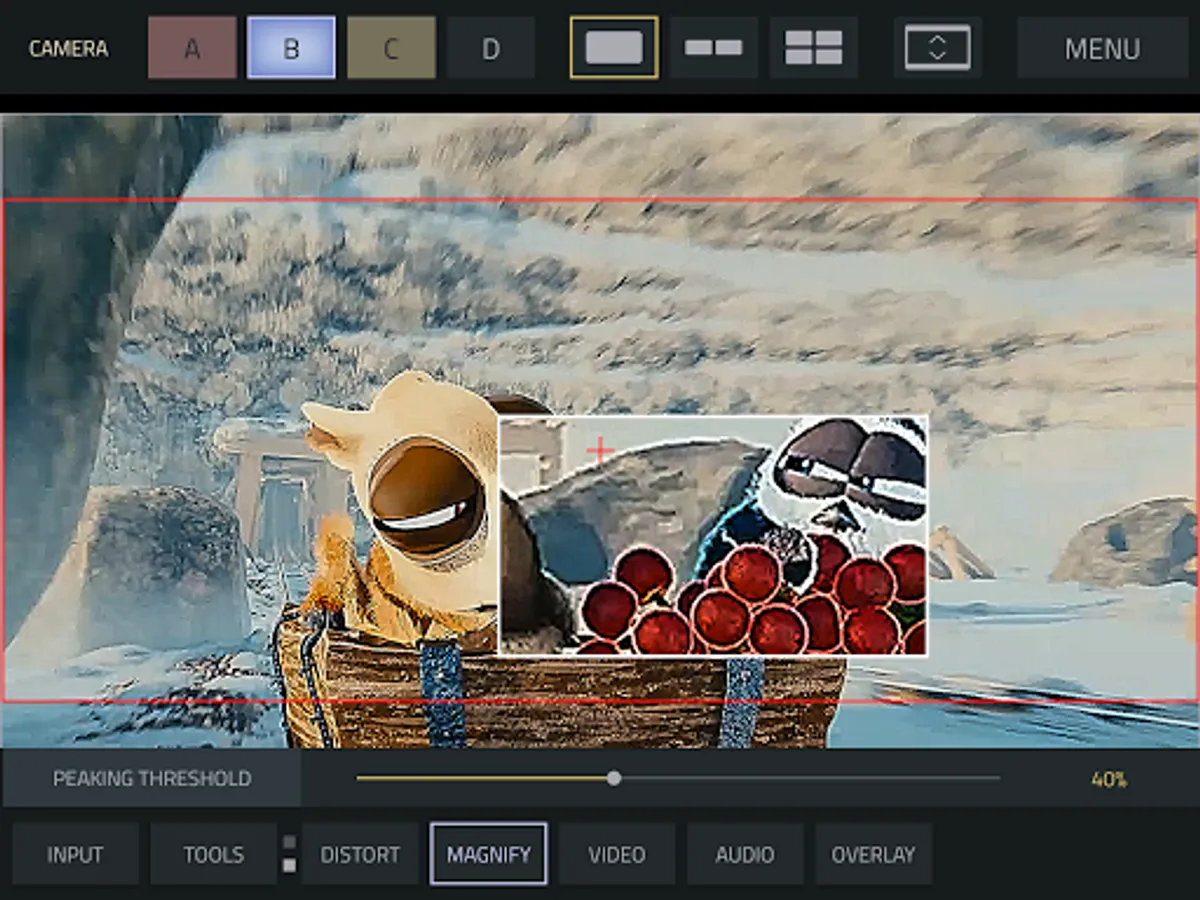Open the Peaking Threshold setting label
1200x900 pixels.
pos(152,778)
